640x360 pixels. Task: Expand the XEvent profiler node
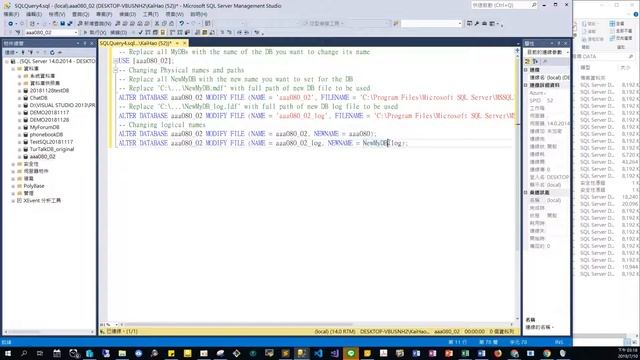13,201
